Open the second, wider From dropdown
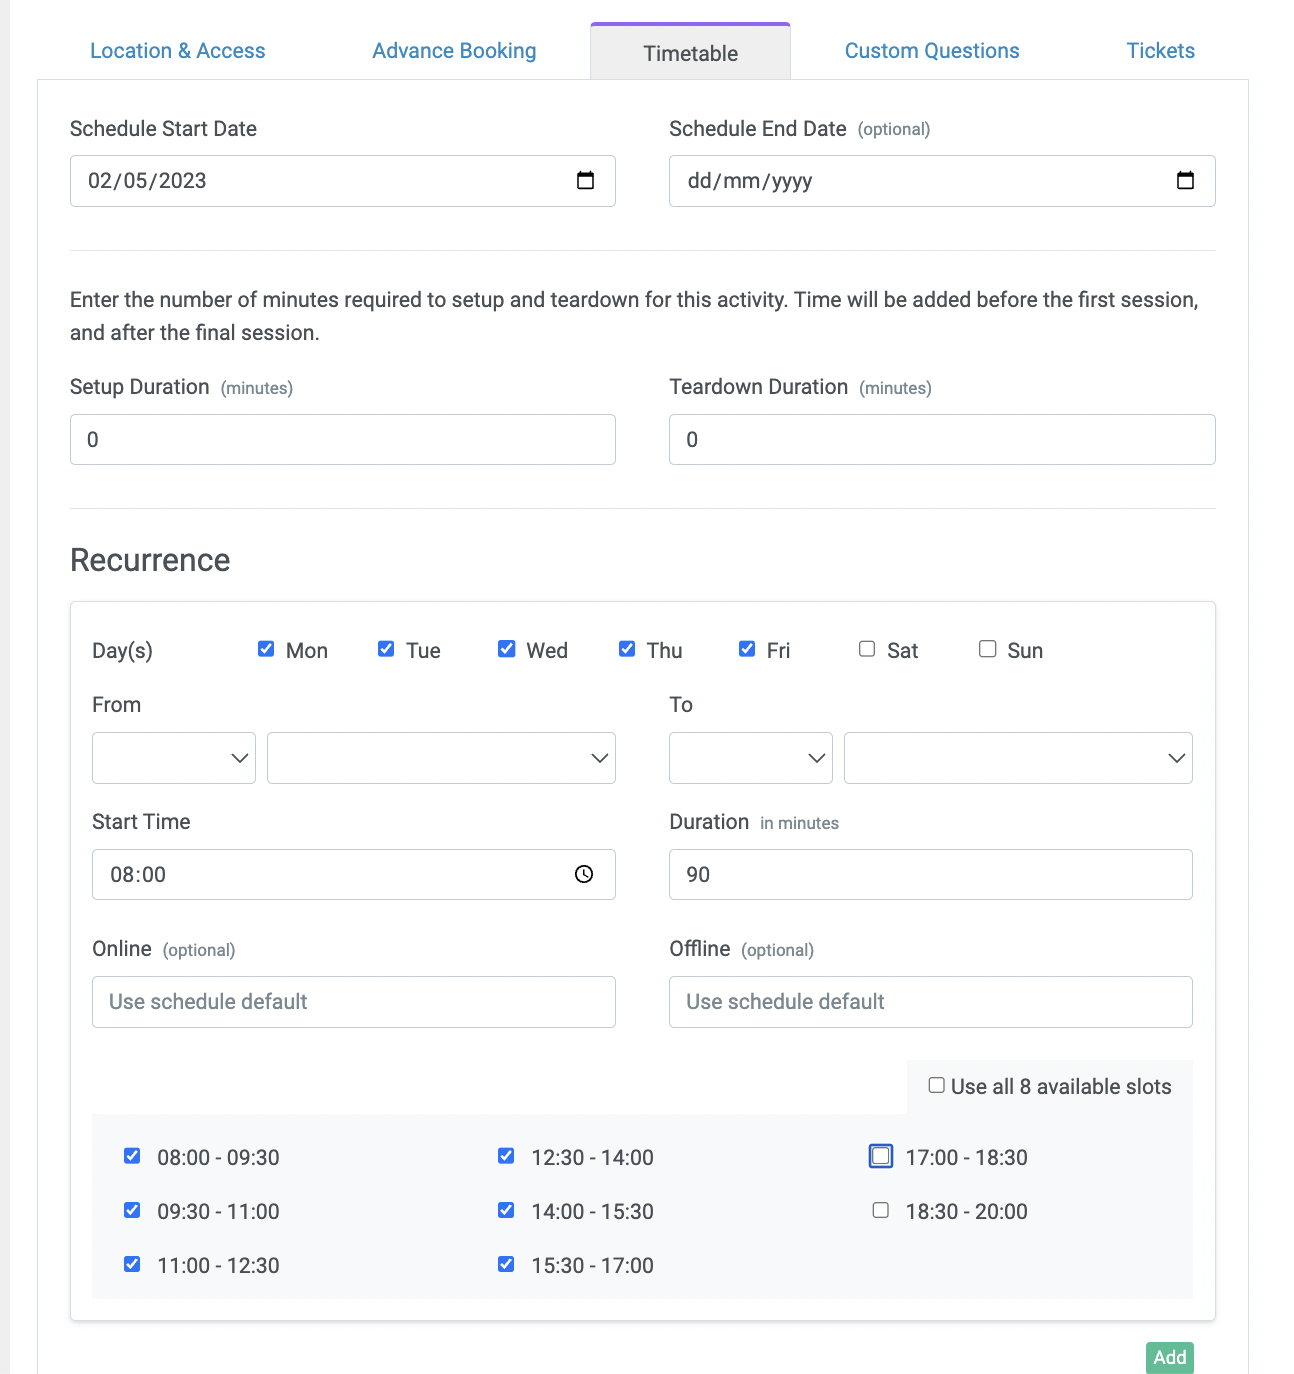The height and width of the screenshot is (1374, 1294). [441, 758]
